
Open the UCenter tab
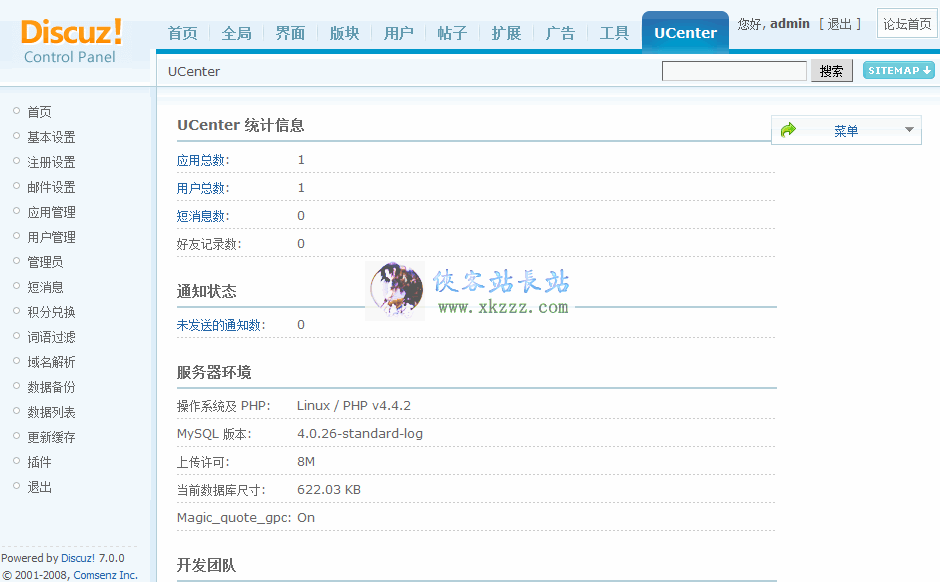(685, 33)
